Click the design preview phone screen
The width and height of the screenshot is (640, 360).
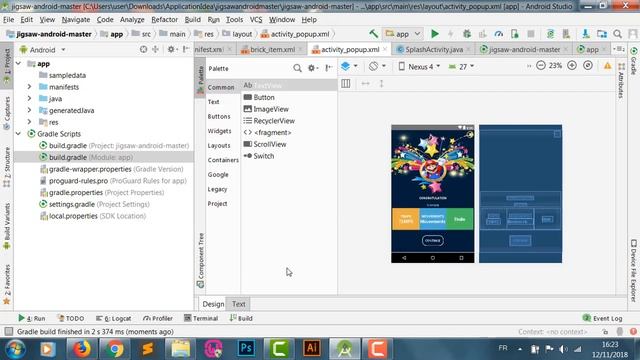[x=433, y=193]
